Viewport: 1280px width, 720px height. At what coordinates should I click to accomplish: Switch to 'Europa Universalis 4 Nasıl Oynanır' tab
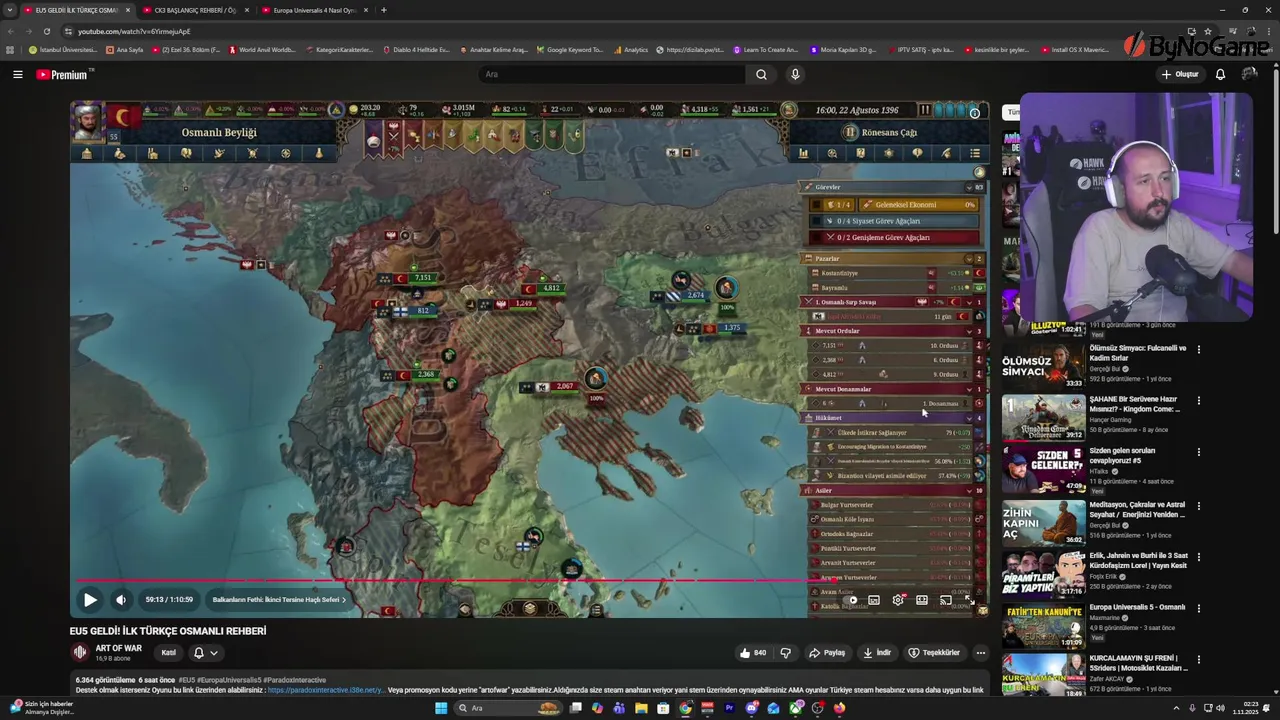point(314,10)
